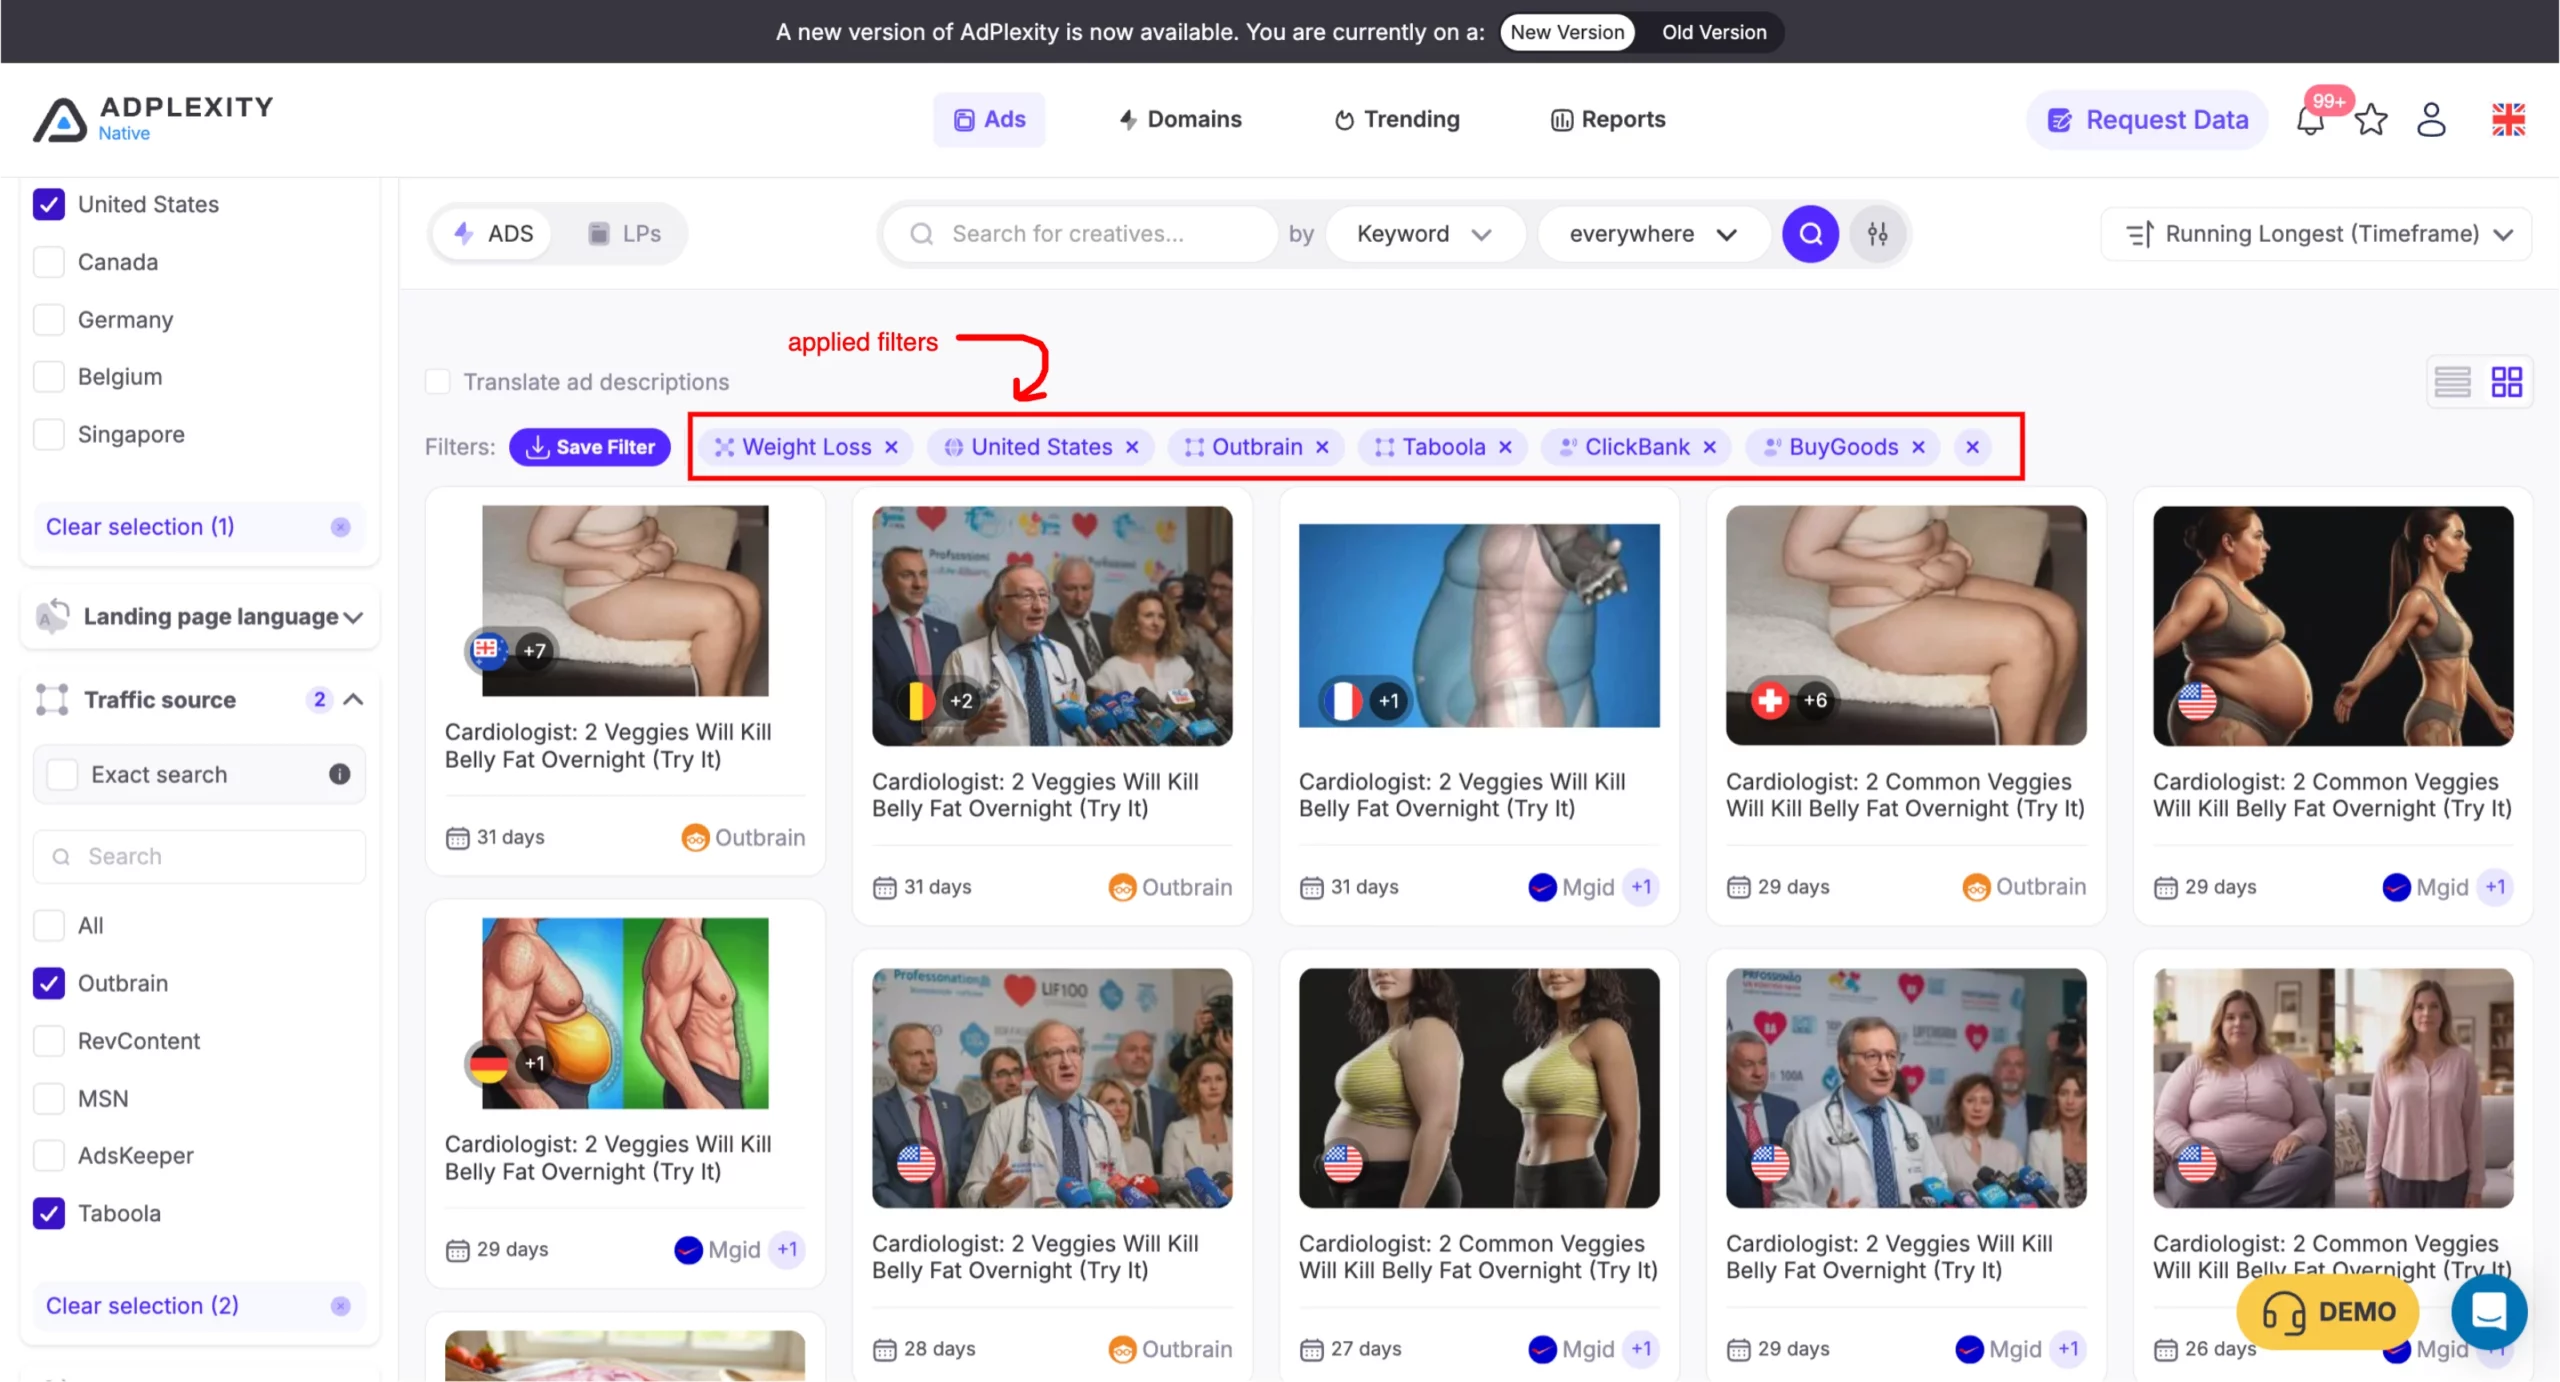Viewport: 2560px width, 1382px height.
Task: Click +2 countries badge on Belgian-flag ad
Action: point(961,701)
